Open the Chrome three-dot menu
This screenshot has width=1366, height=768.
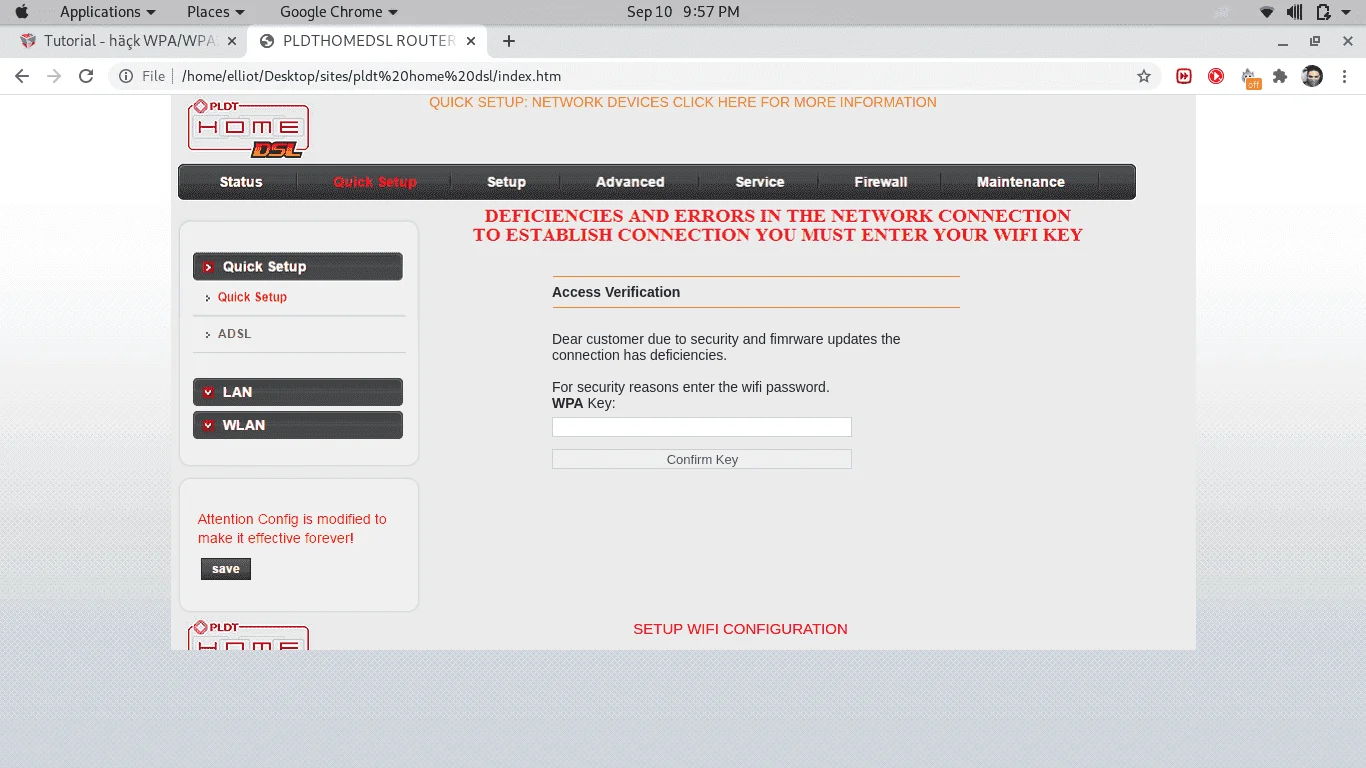(x=1343, y=76)
